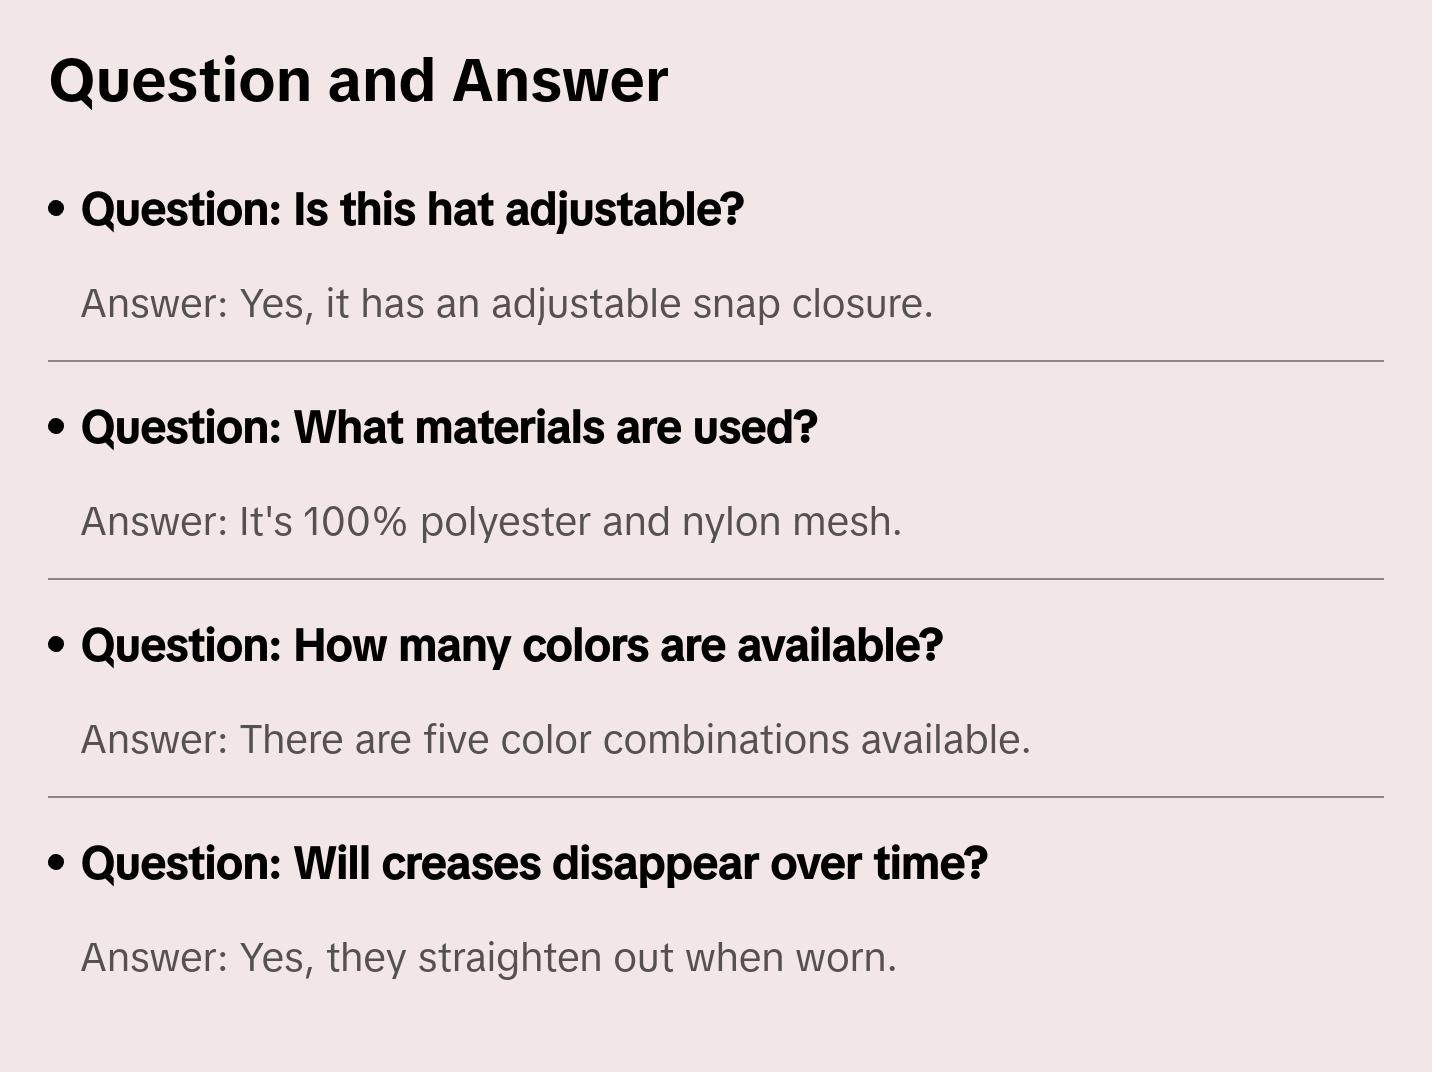The height and width of the screenshot is (1072, 1432).
Task: Select the five color combinations answer
Action: click(x=555, y=740)
